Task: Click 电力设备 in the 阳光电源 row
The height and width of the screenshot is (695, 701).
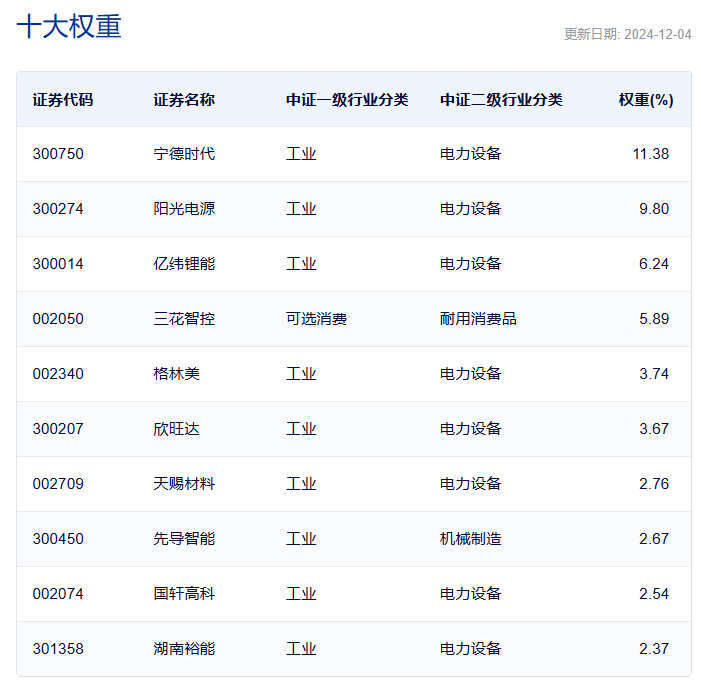Action: (x=471, y=209)
